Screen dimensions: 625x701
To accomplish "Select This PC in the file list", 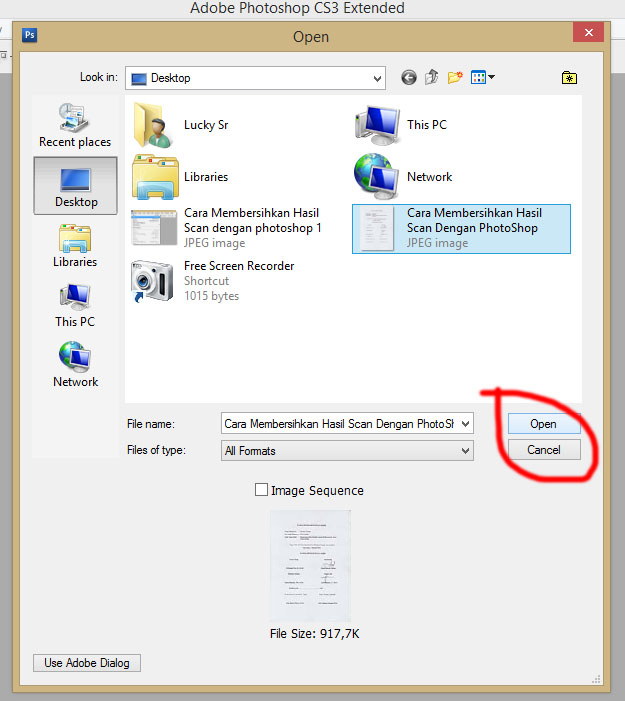I will pyautogui.click(x=401, y=125).
